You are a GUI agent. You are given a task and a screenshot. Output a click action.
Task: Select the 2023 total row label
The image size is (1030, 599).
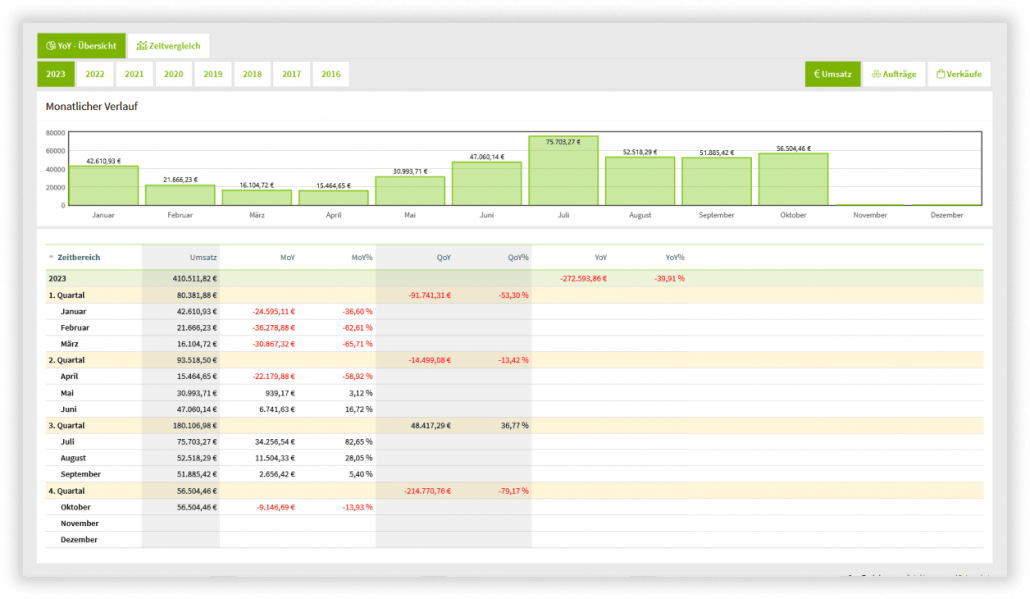tap(57, 278)
